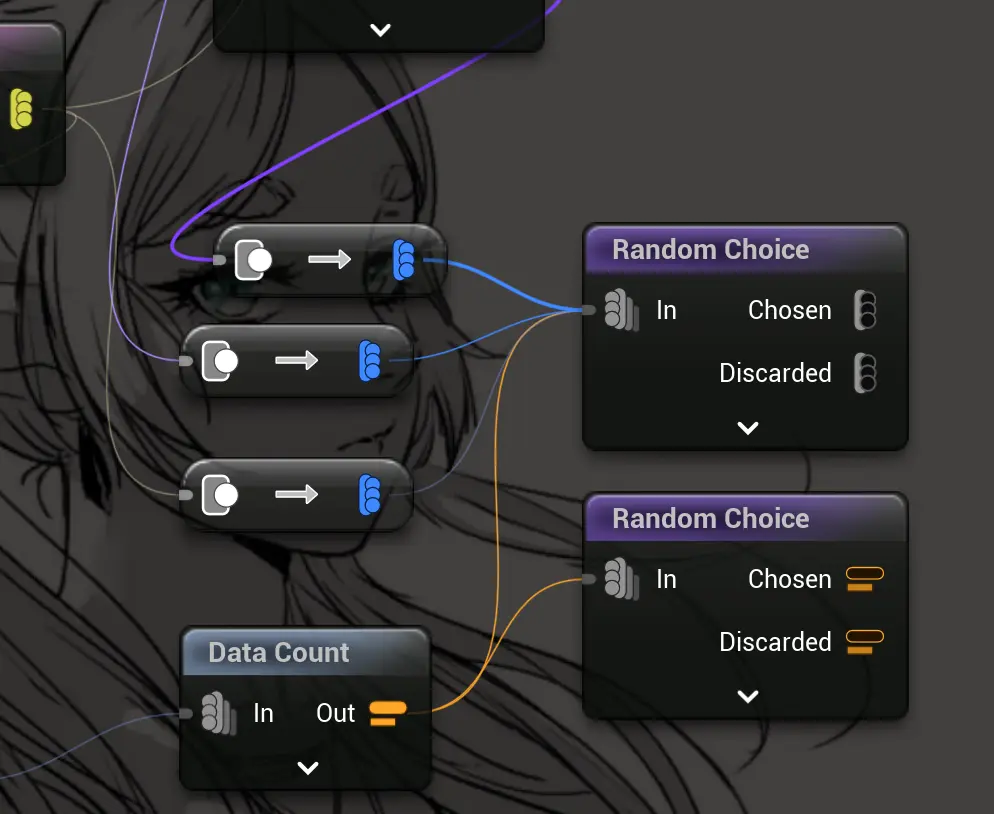Click the Data Count orange Out pin

coord(387,713)
